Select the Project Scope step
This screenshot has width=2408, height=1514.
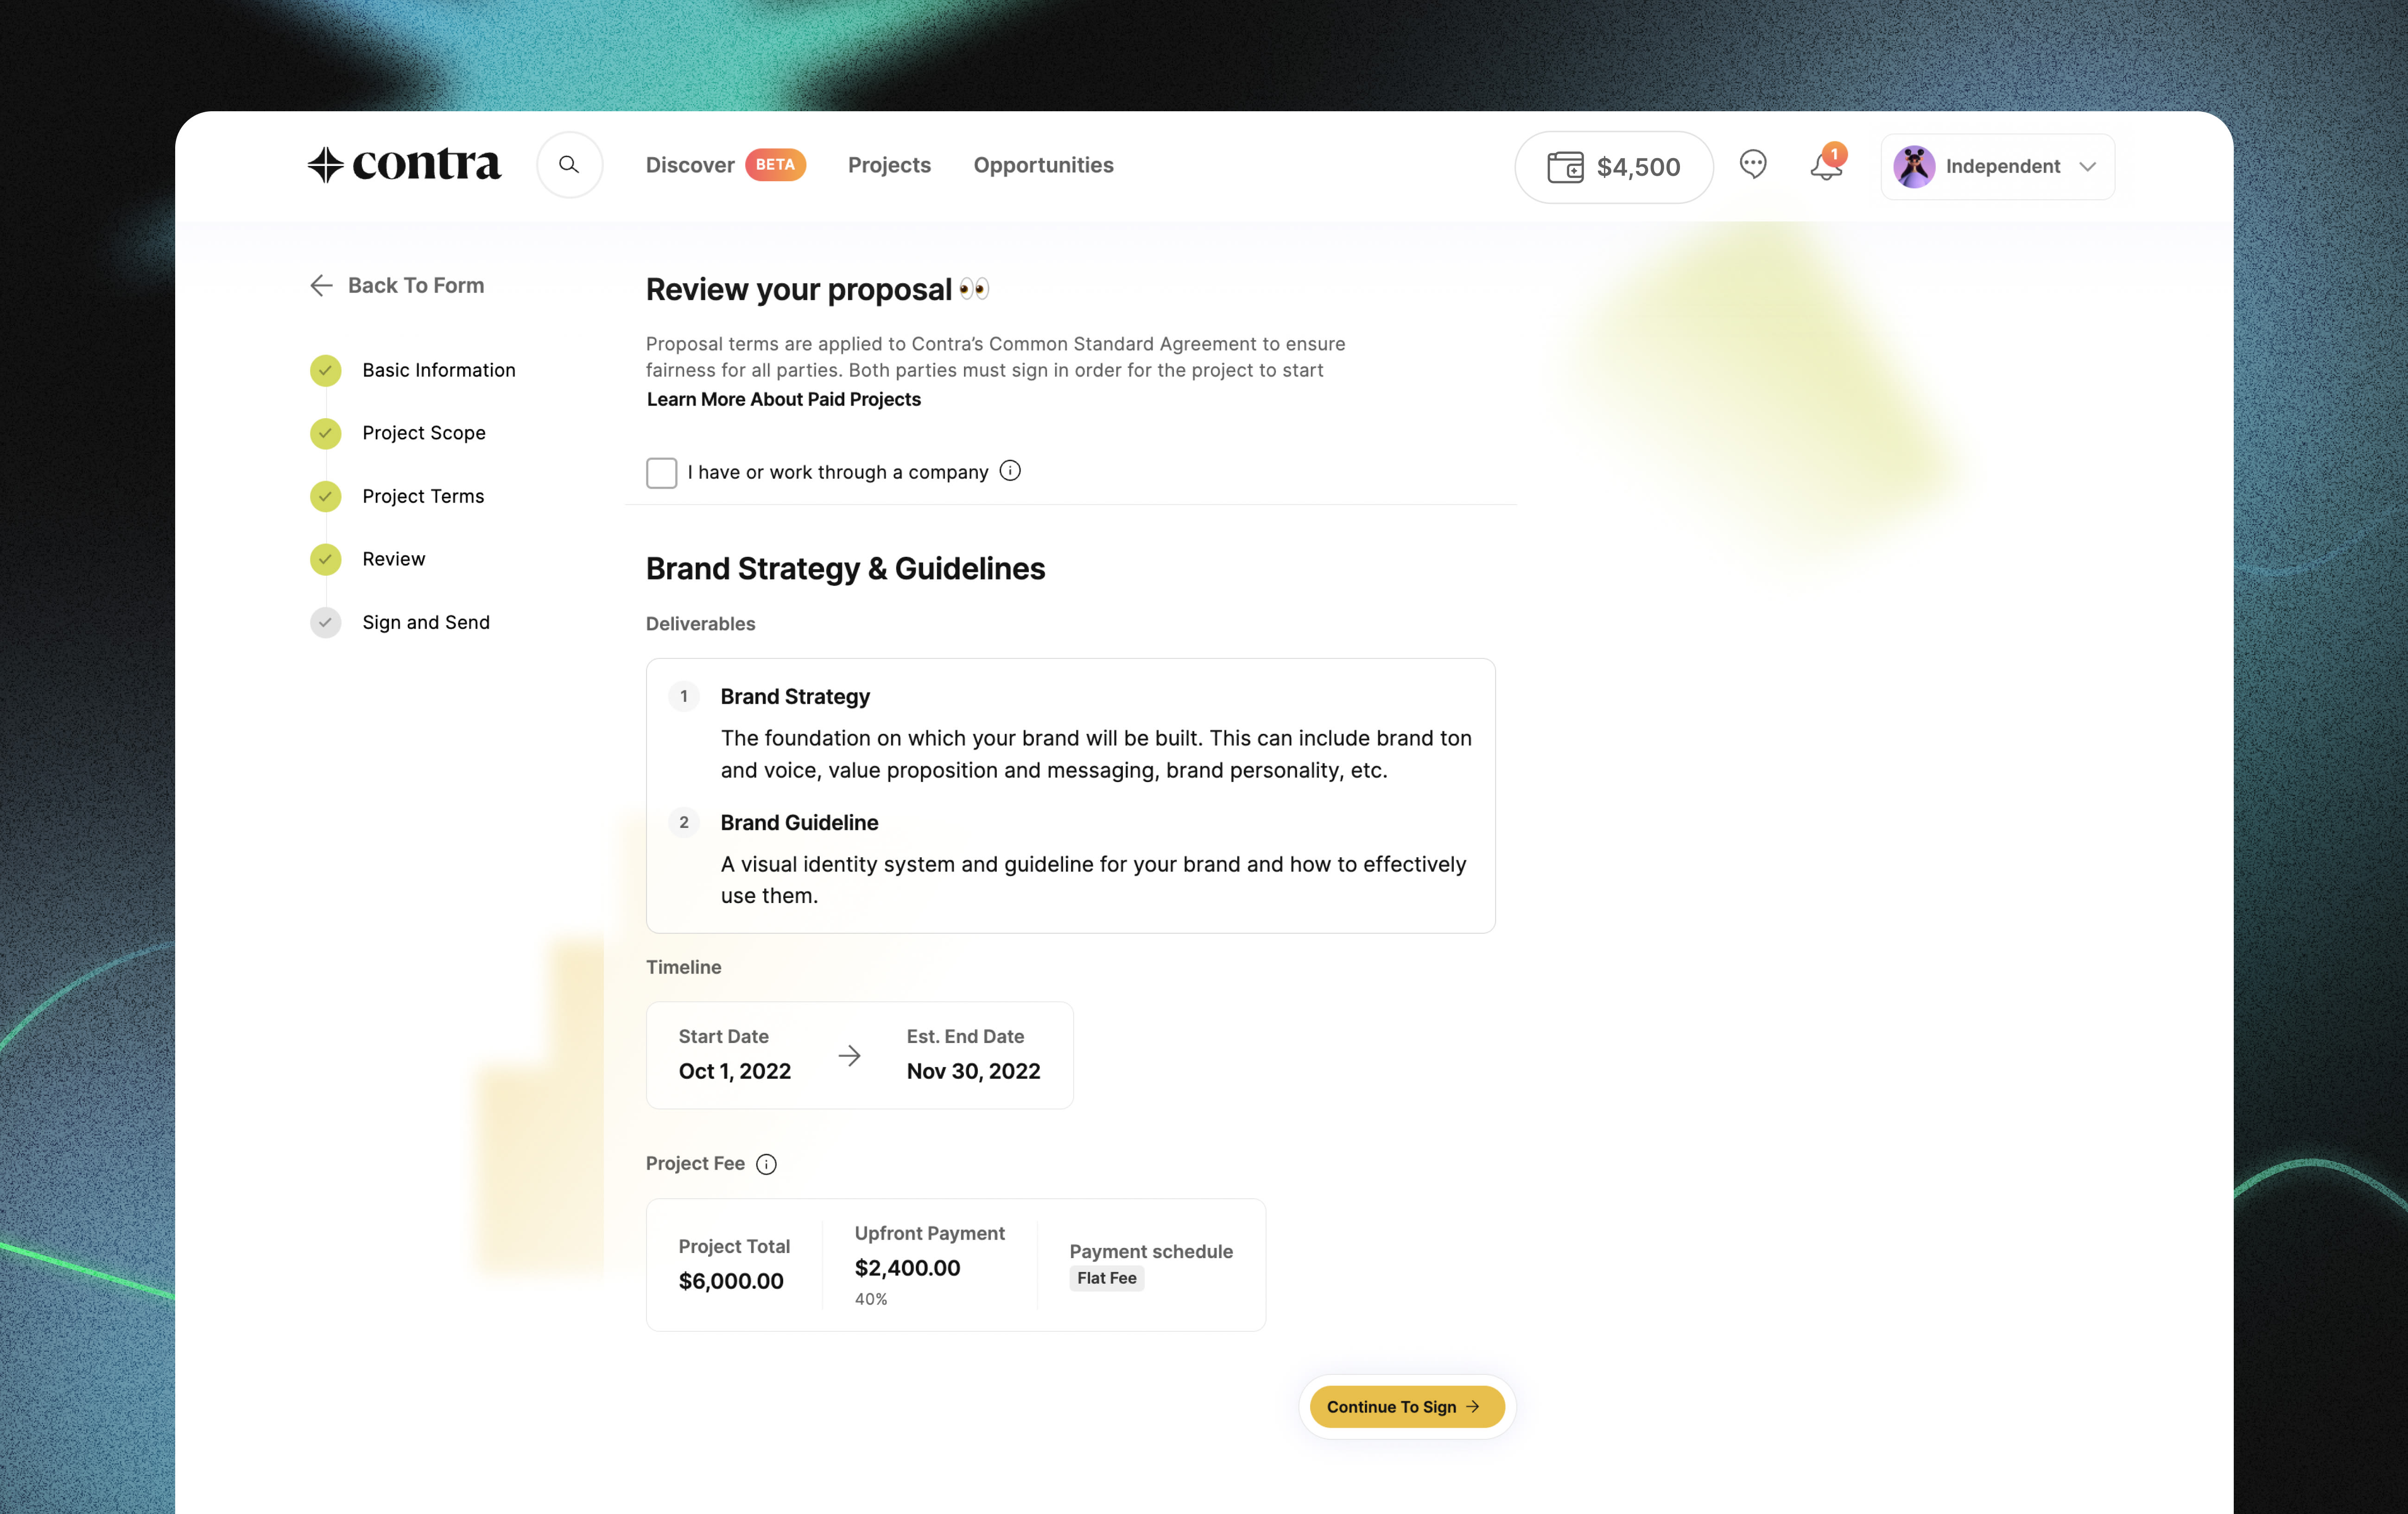tap(424, 433)
